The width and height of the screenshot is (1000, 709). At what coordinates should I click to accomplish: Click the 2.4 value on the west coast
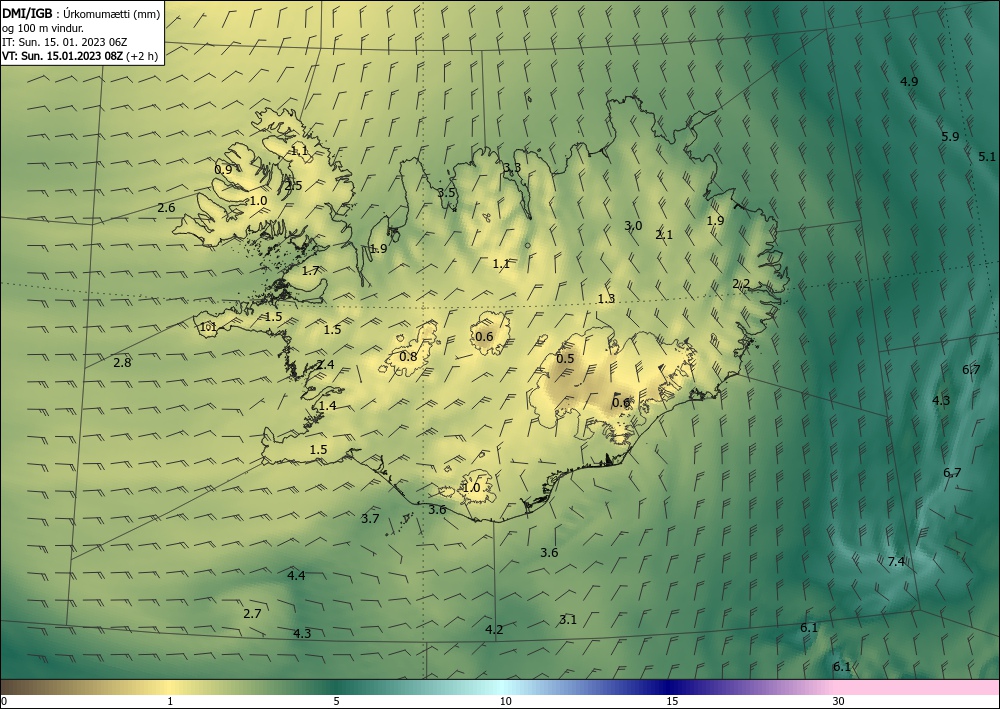pyautogui.click(x=325, y=365)
